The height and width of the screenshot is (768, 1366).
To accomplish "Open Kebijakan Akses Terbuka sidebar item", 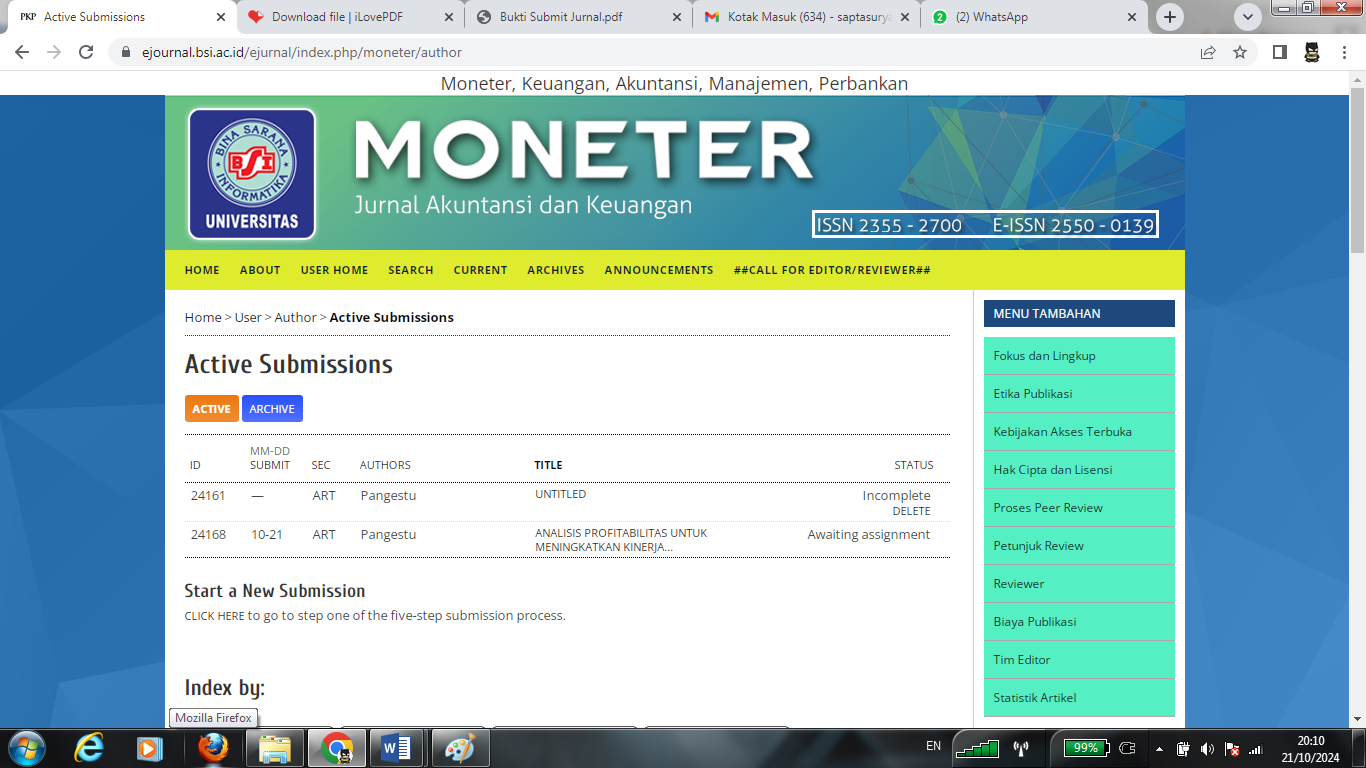I will (x=1079, y=432).
